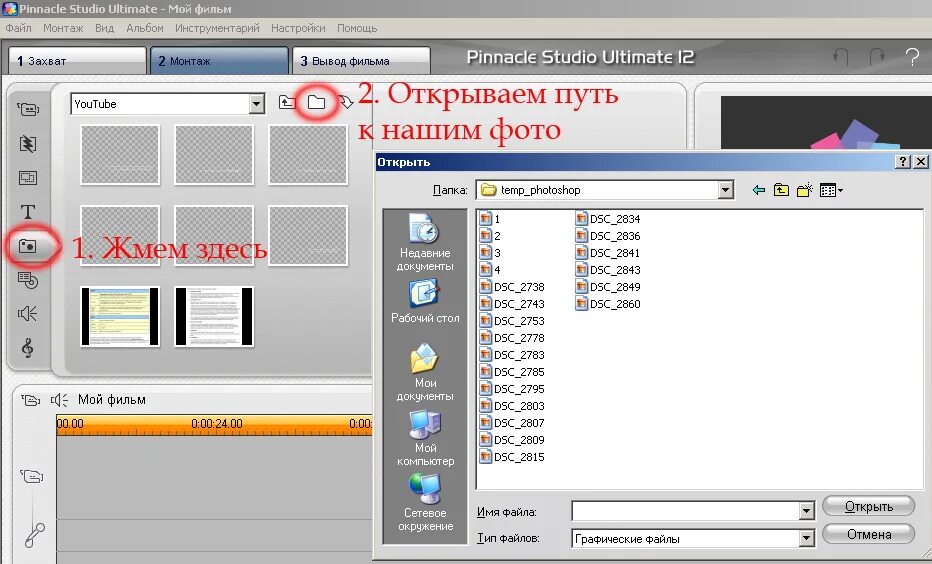
Task: Select the white text document thumbnail
Action: point(214,316)
